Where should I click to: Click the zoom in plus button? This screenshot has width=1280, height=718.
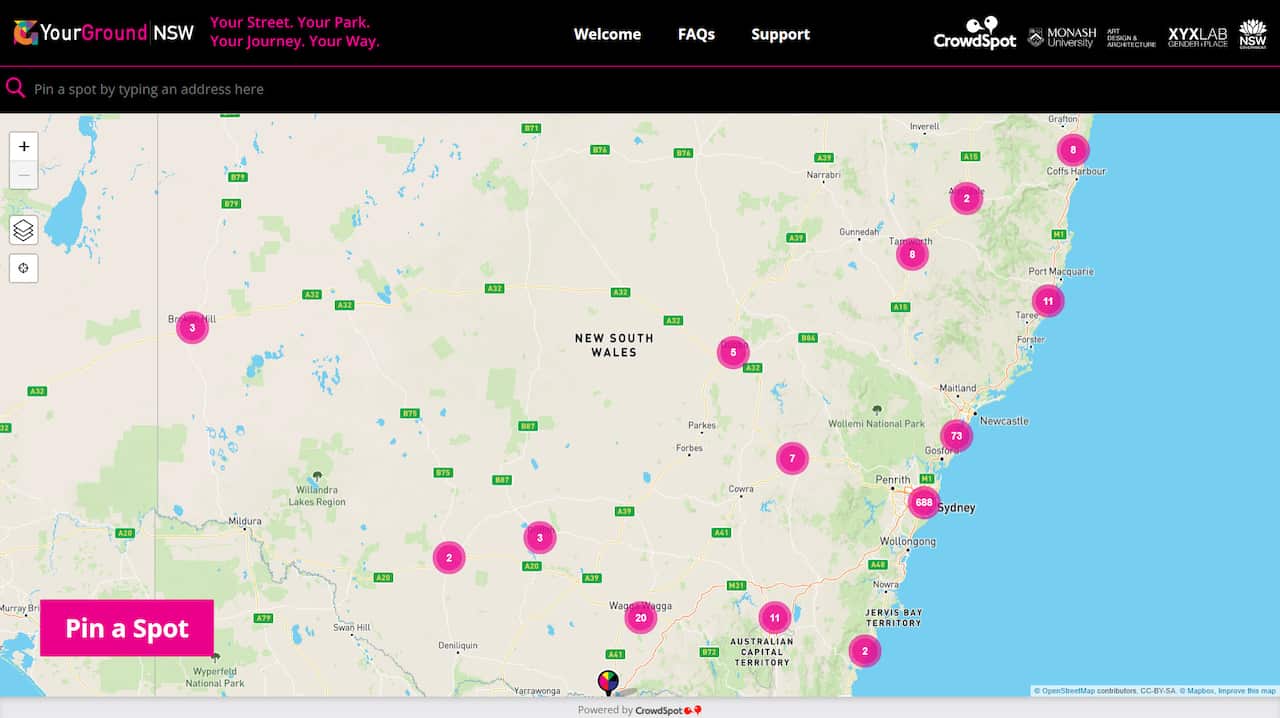coord(24,146)
